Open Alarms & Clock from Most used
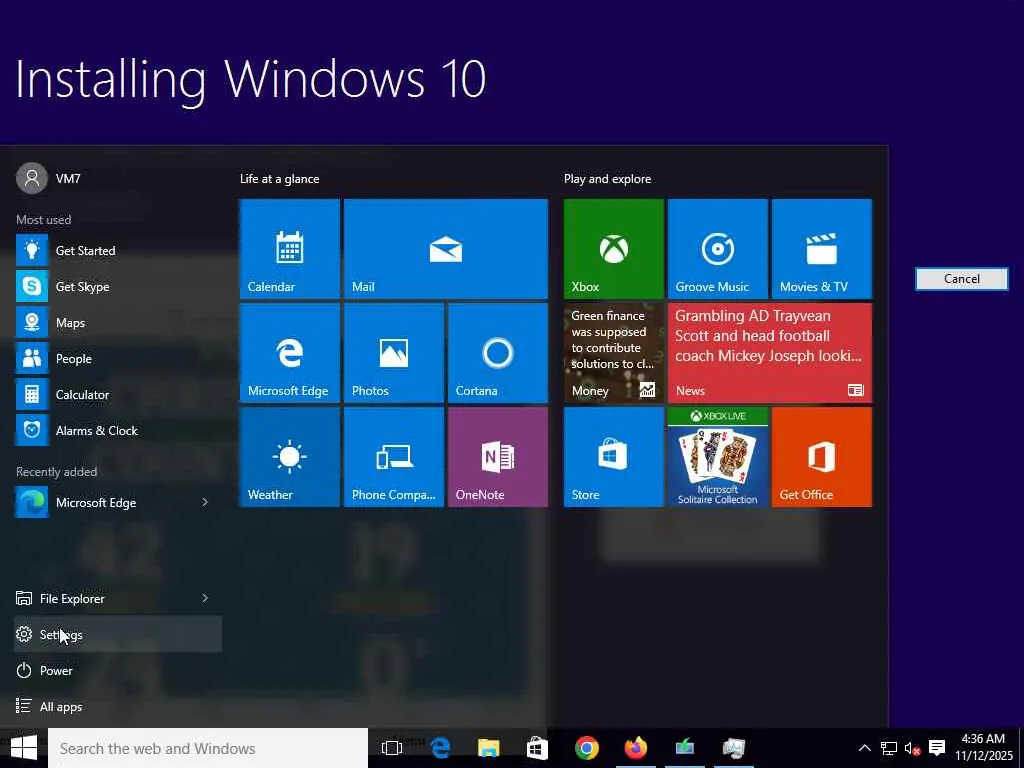1024x768 pixels. tap(118, 430)
